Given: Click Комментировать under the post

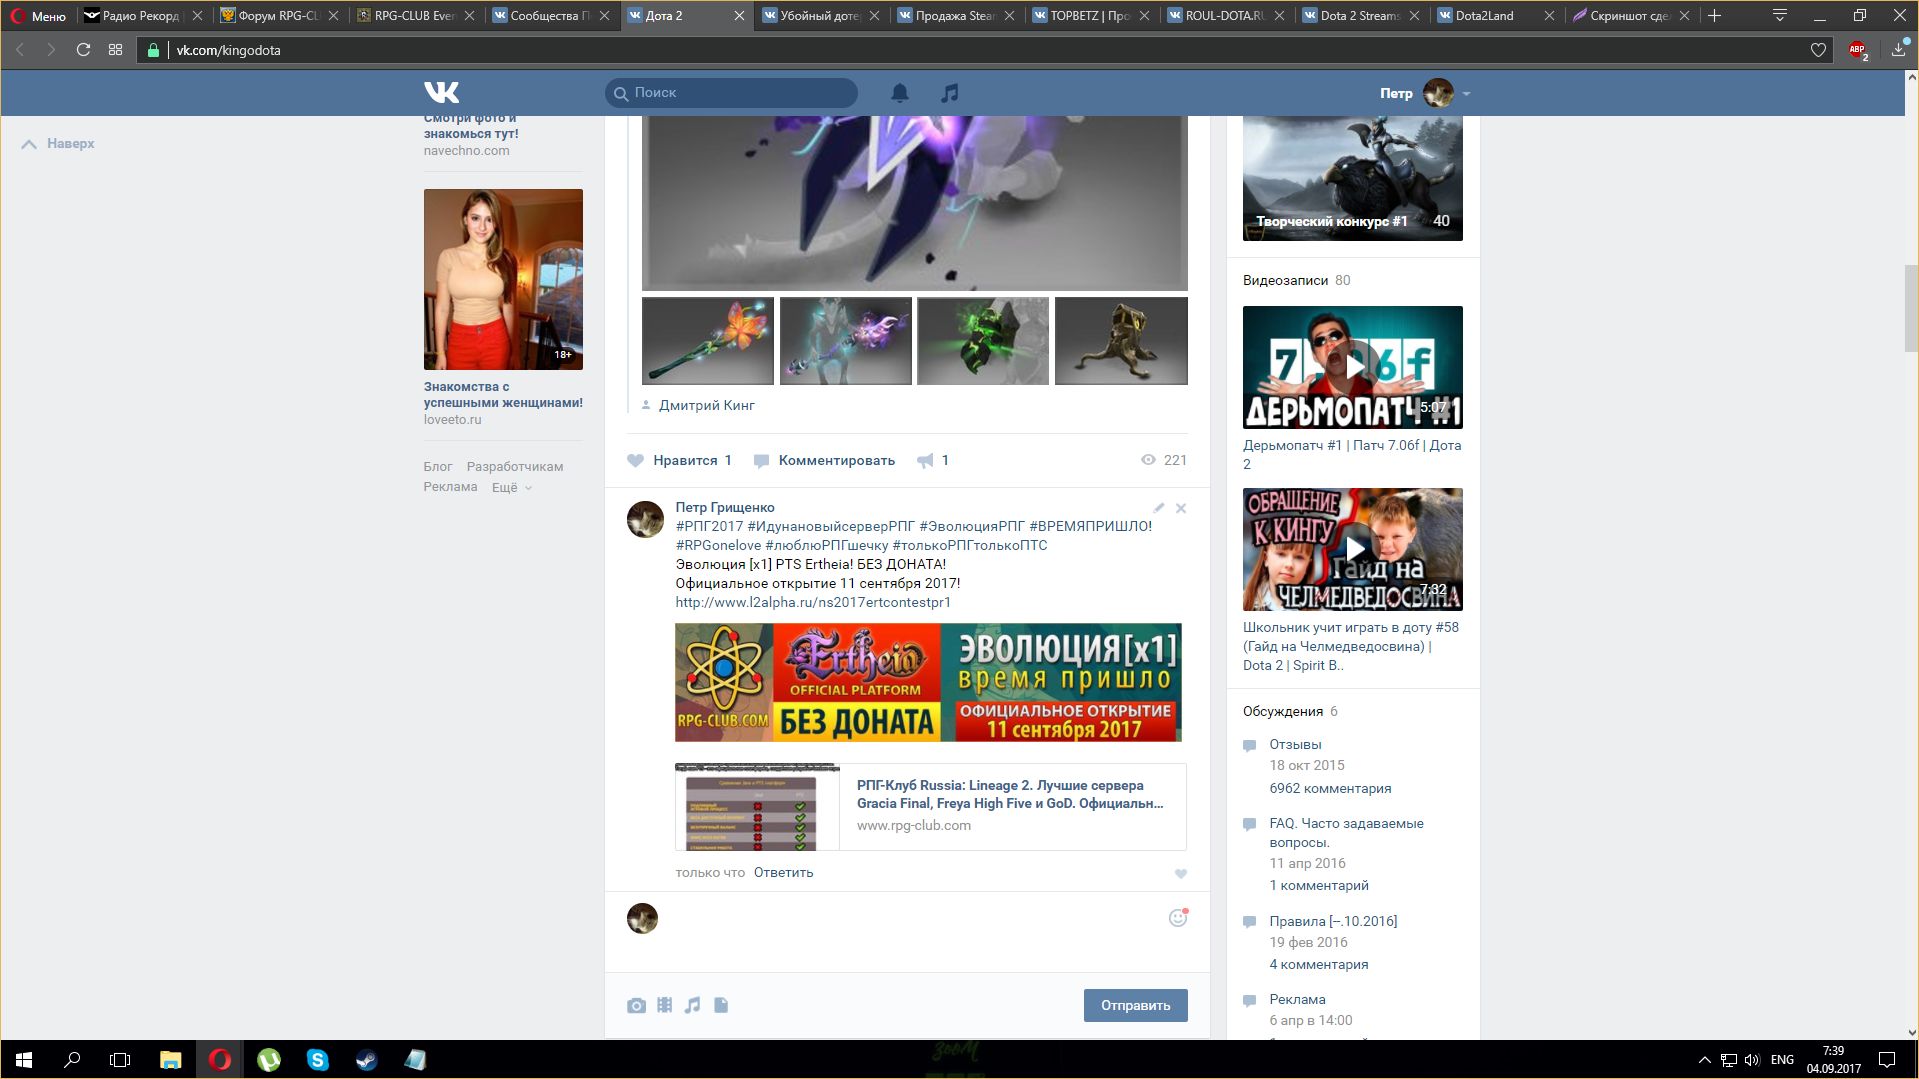Looking at the screenshot, I should click(x=824, y=460).
